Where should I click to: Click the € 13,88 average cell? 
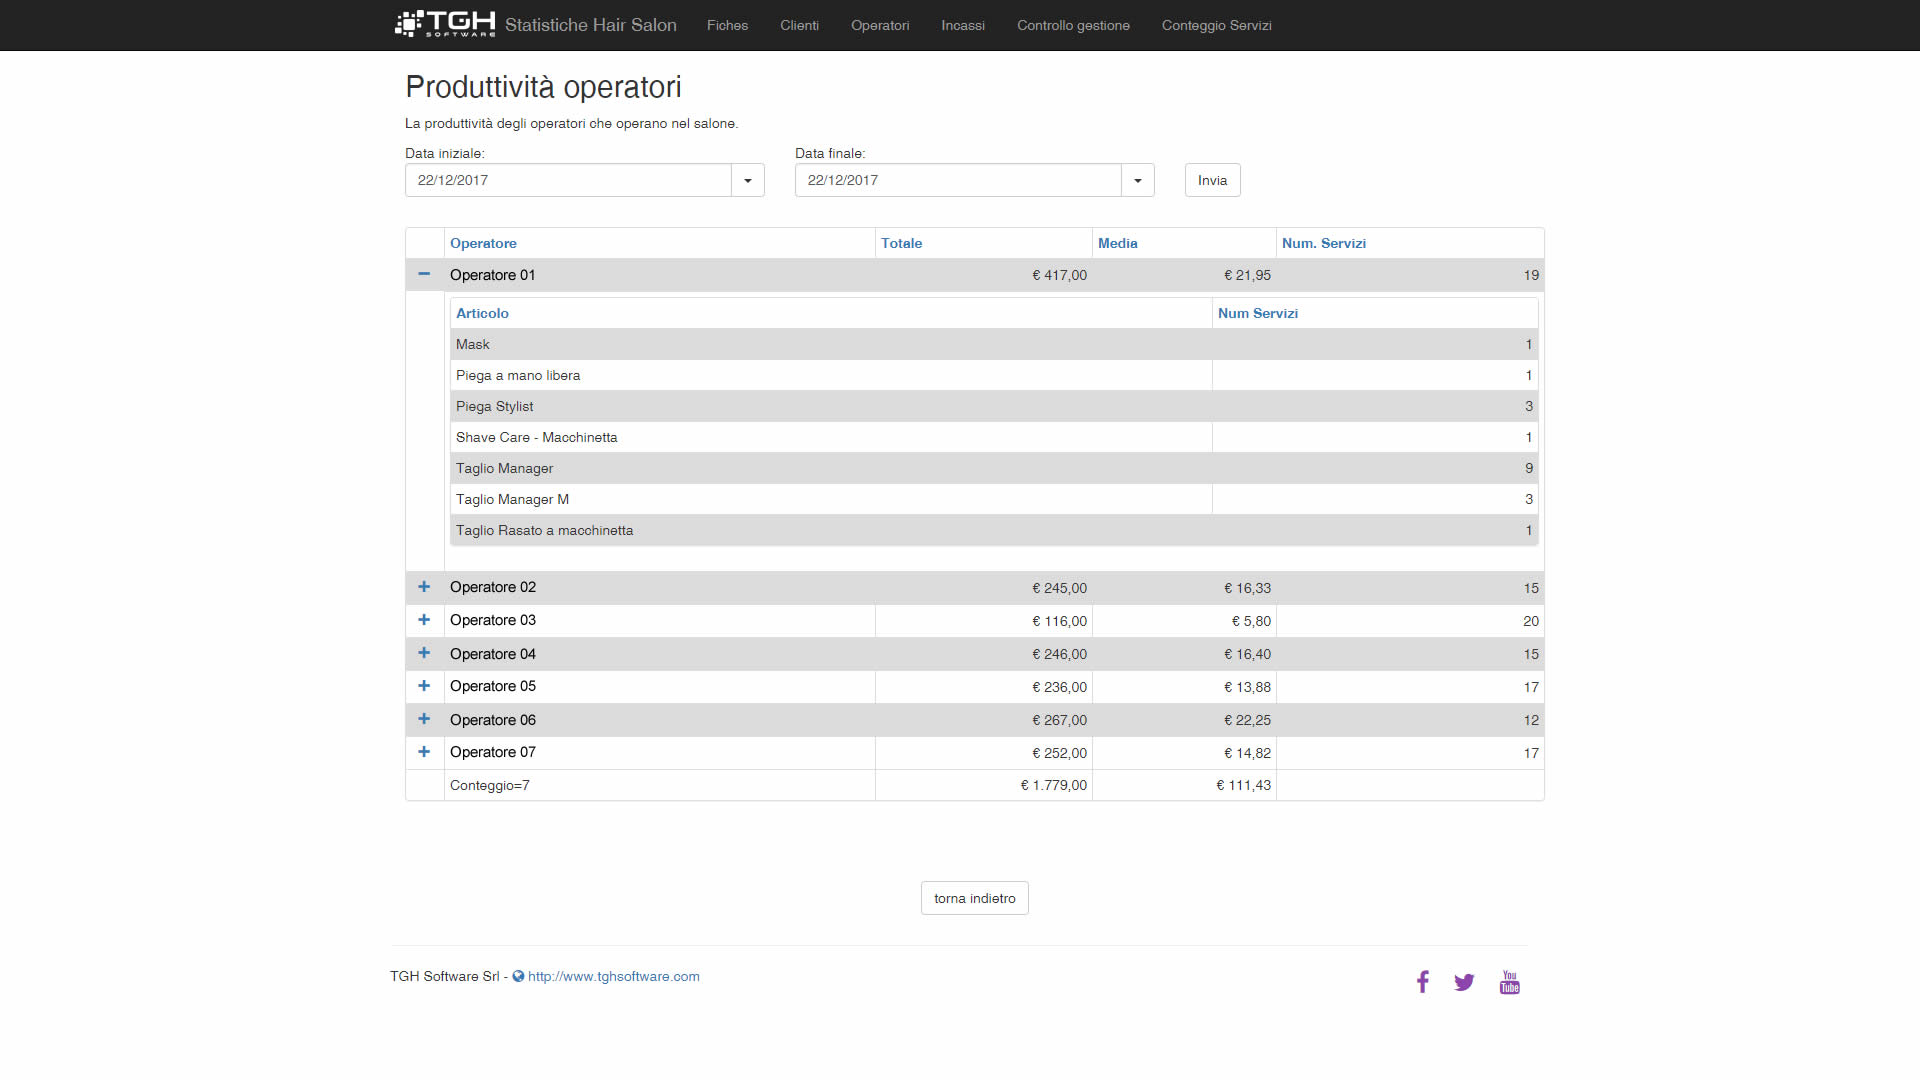1184,687
